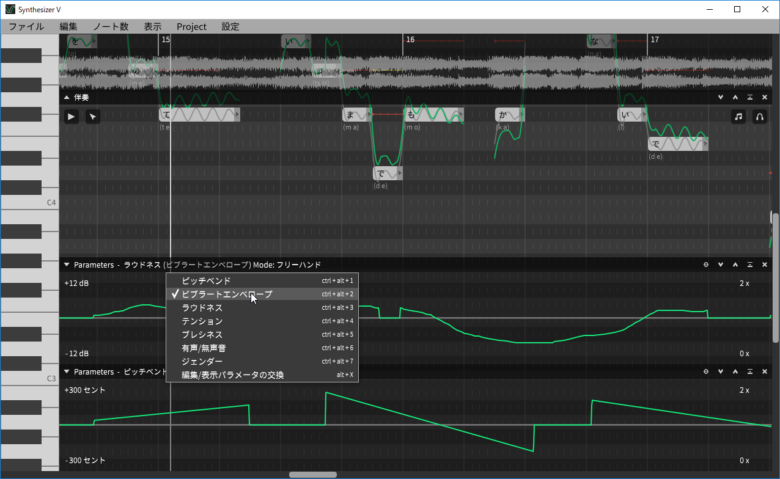Collapse the ピッチベンド Parameters panel triangle
The image size is (780, 479).
pyautogui.click(x=67, y=372)
